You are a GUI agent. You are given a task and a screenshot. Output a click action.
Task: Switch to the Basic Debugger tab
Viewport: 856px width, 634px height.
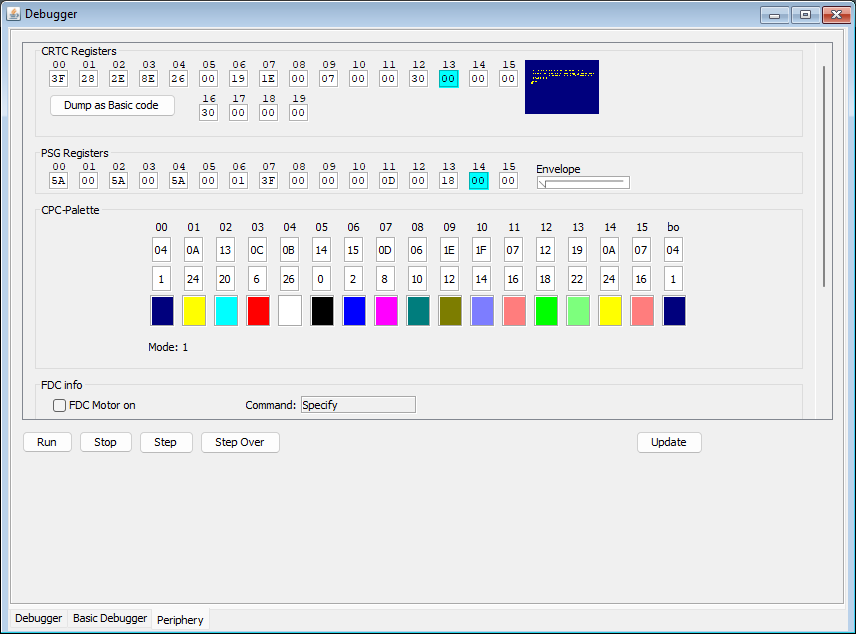110,618
